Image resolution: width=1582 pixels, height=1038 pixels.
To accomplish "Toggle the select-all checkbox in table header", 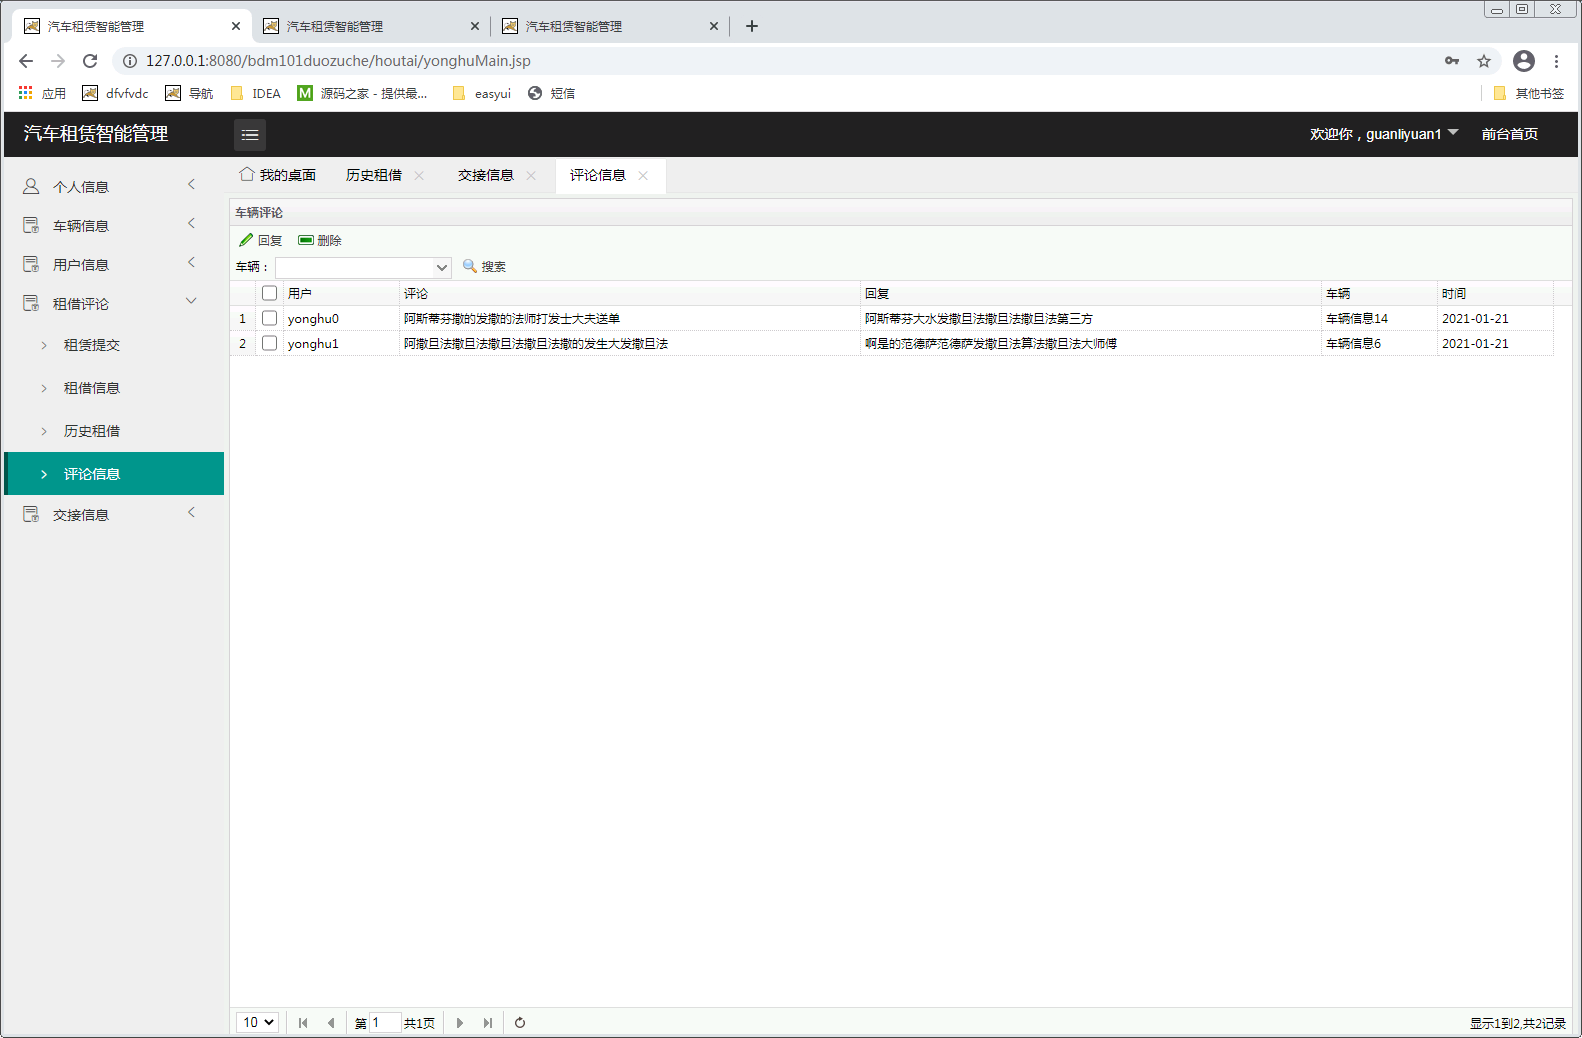I will pyautogui.click(x=269, y=293).
